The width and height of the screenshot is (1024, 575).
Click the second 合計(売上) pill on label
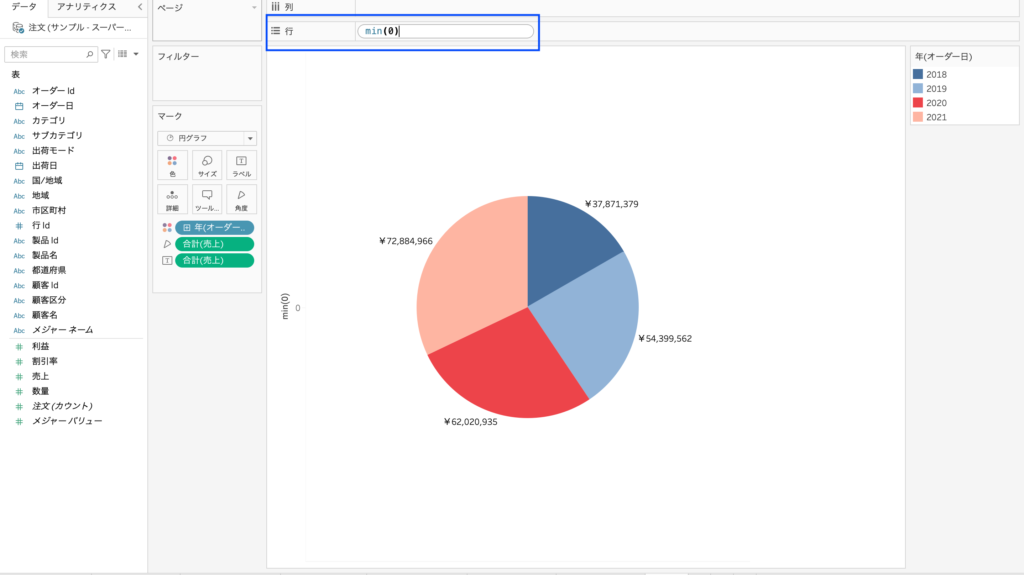point(214,260)
